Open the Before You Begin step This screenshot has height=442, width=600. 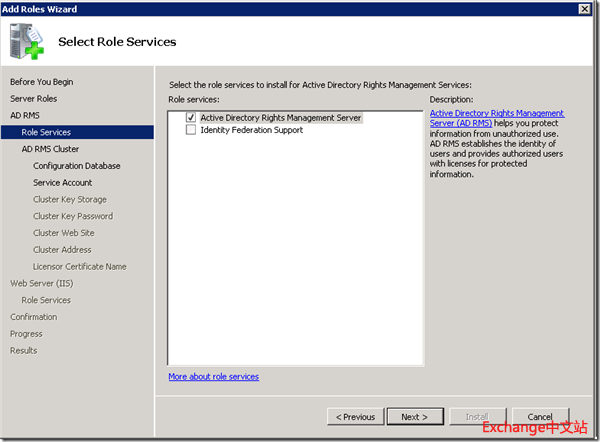[41, 82]
